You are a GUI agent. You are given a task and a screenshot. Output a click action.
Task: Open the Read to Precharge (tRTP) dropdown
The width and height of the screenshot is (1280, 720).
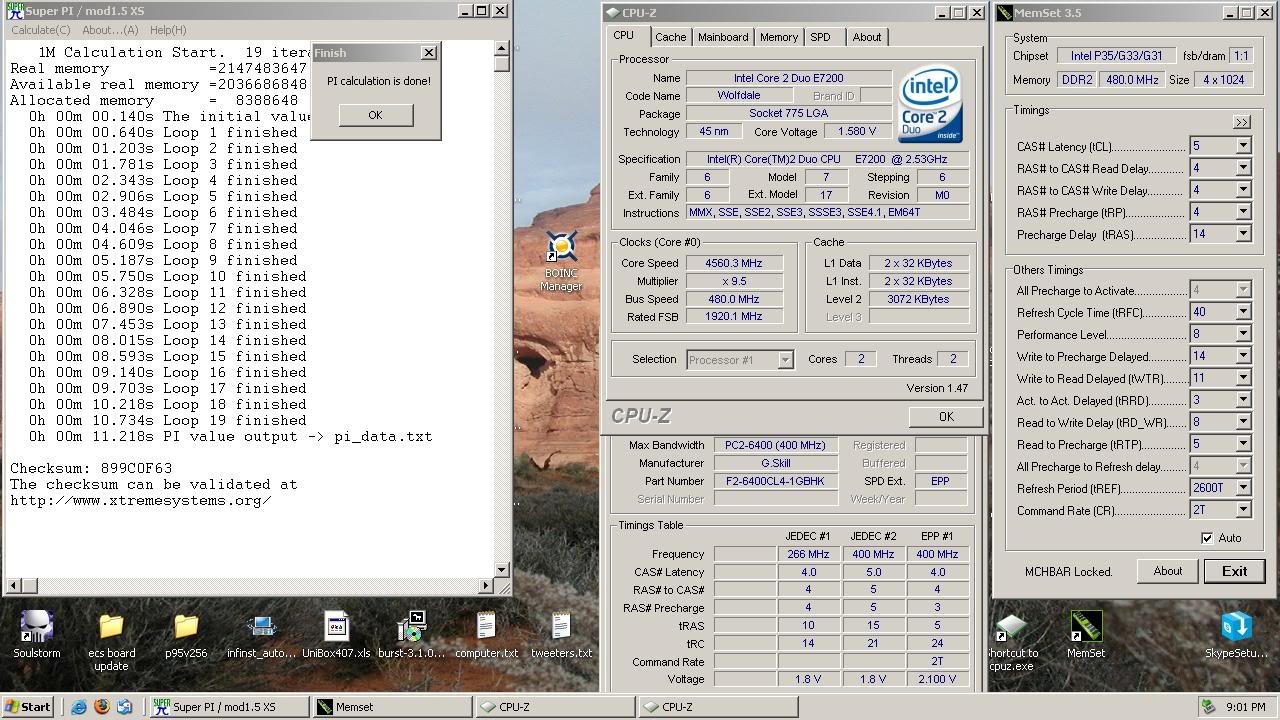tap(1243, 444)
